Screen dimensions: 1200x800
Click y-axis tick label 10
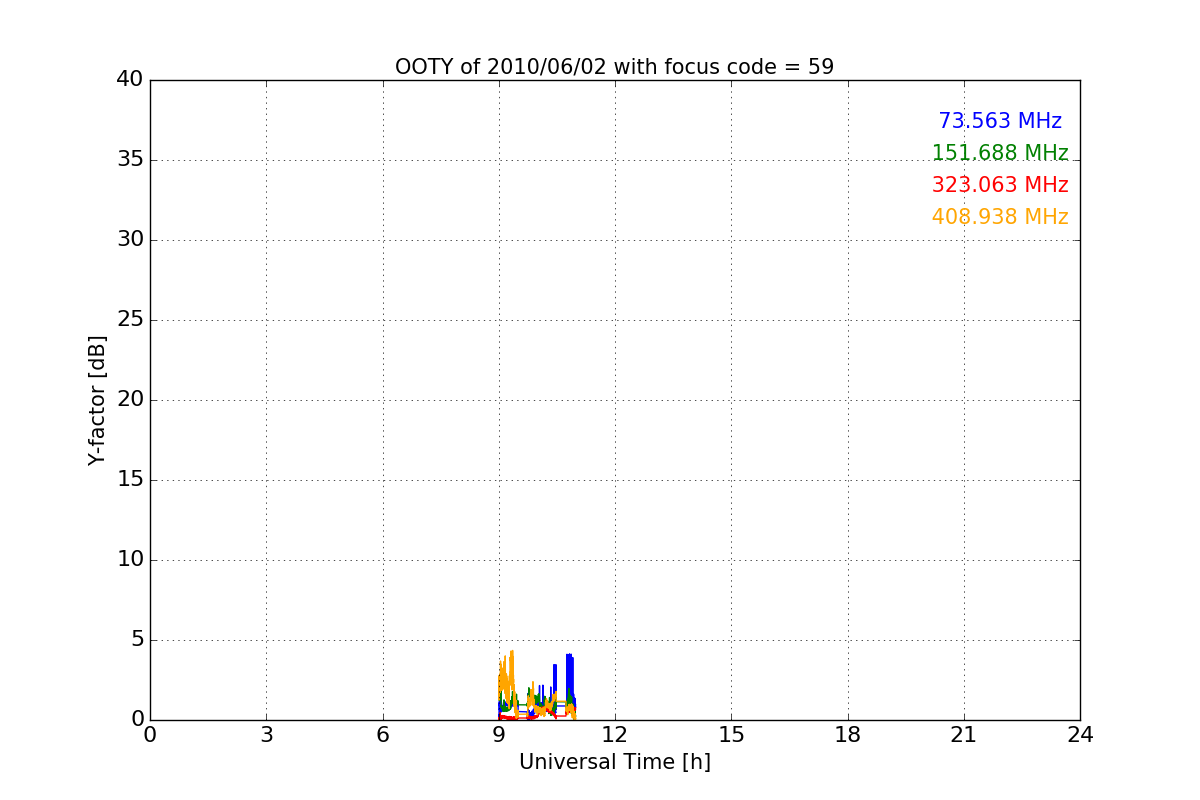coord(130,560)
